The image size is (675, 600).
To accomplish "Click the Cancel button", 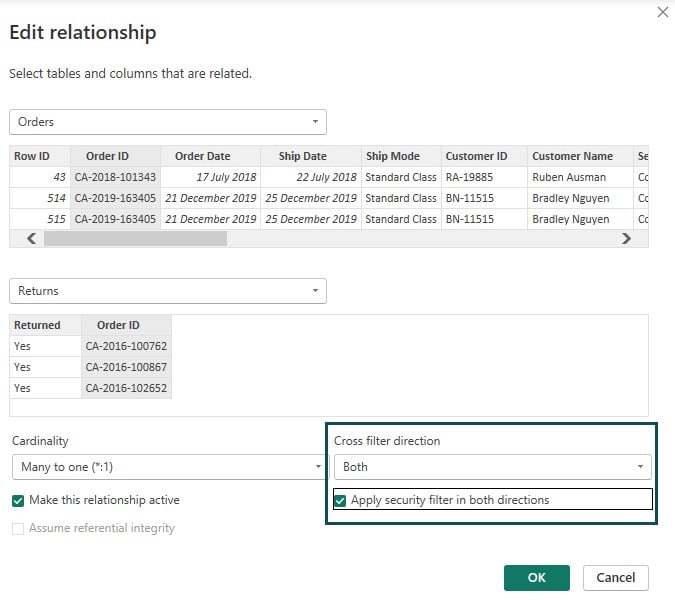I will (x=616, y=578).
